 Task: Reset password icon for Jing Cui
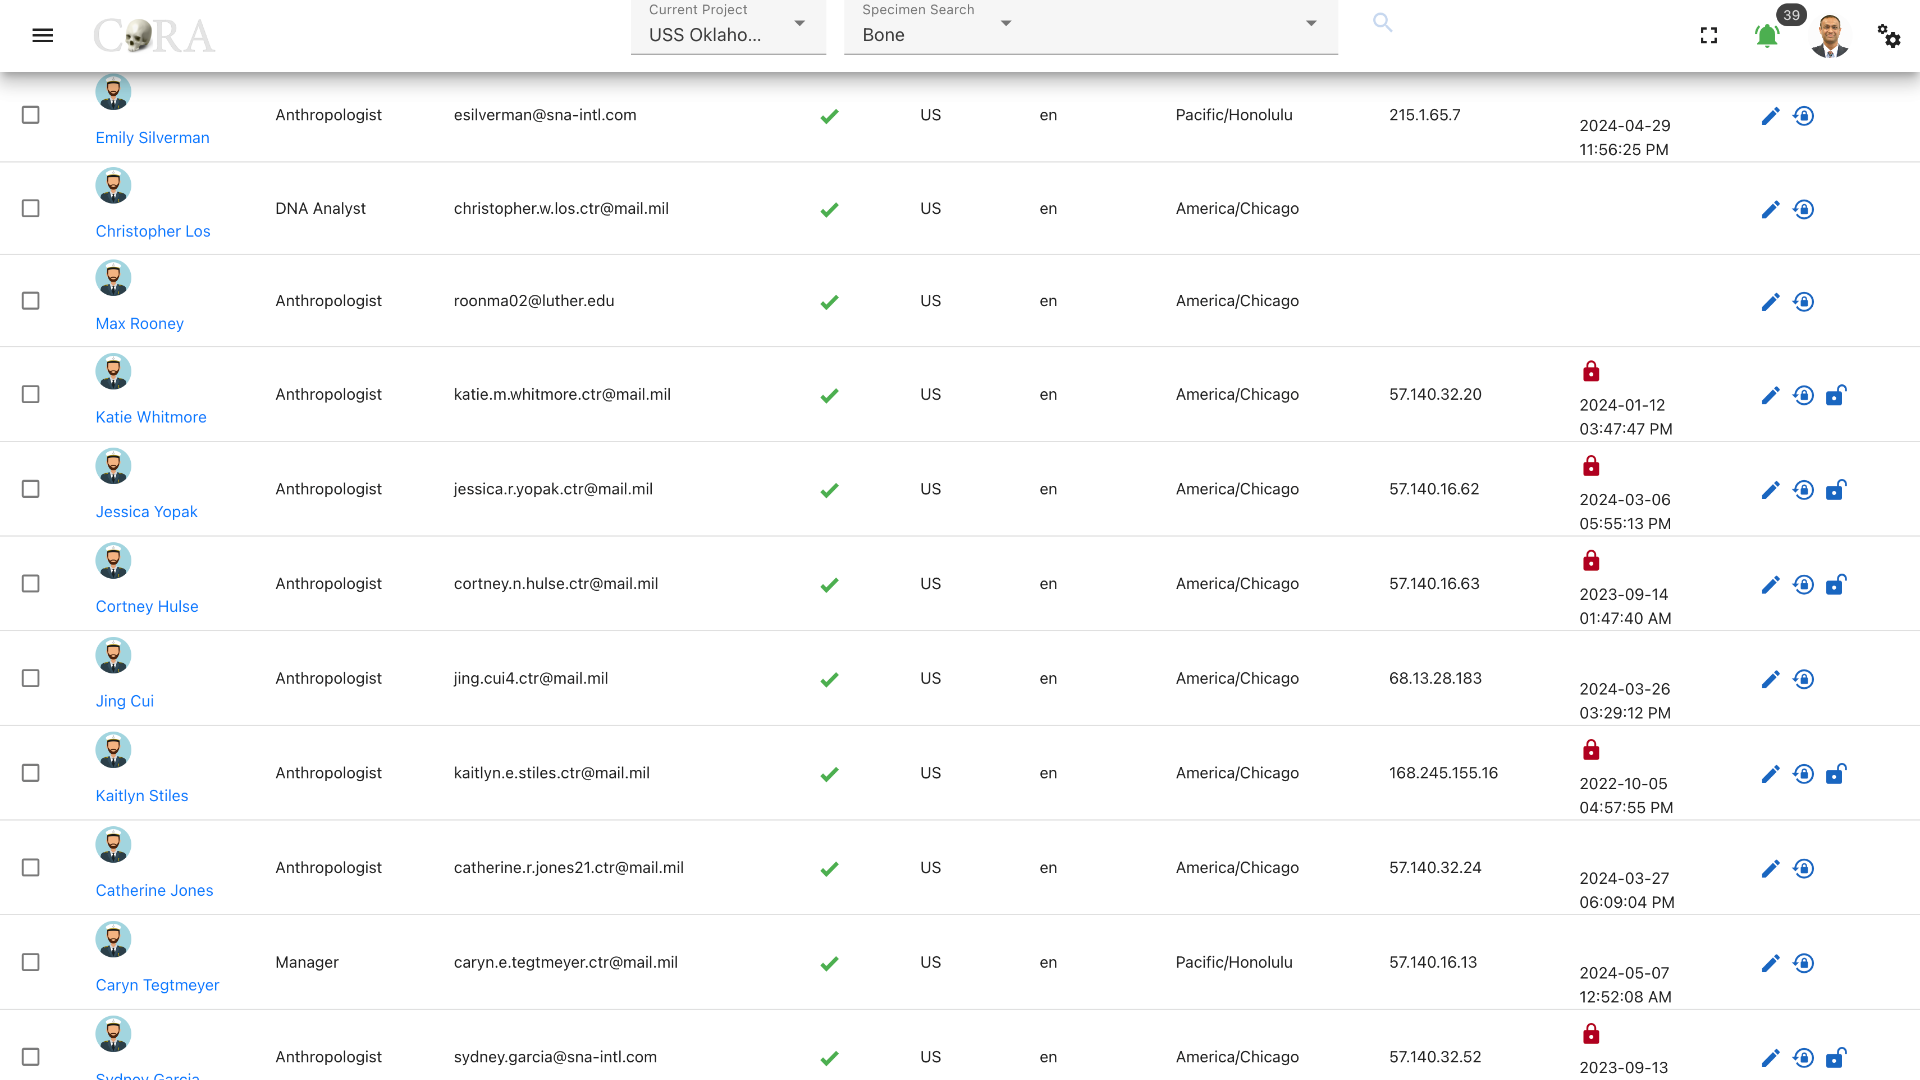pyautogui.click(x=1803, y=679)
